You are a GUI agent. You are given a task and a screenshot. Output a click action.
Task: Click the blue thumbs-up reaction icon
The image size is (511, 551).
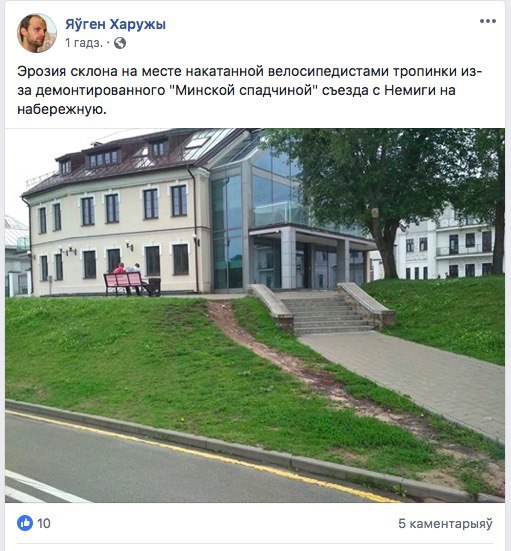[x=25, y=523]
